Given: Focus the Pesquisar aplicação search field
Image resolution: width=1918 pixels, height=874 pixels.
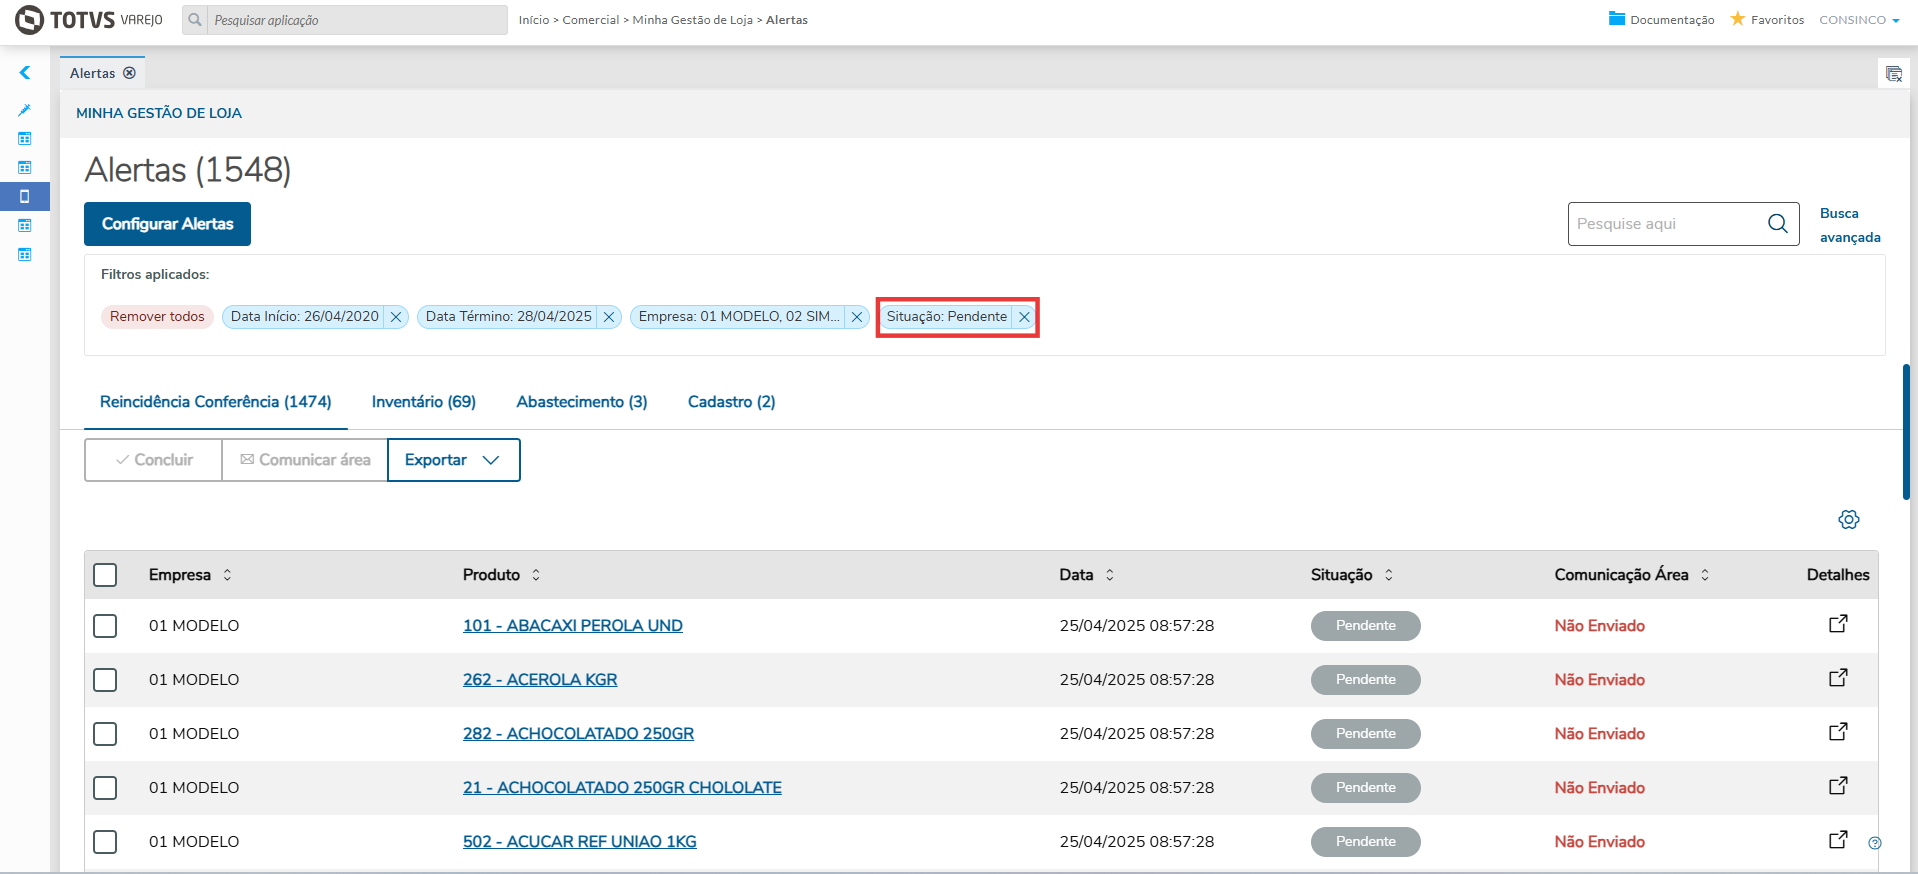Looking at the screenshot, I should [x=357, y=20].
